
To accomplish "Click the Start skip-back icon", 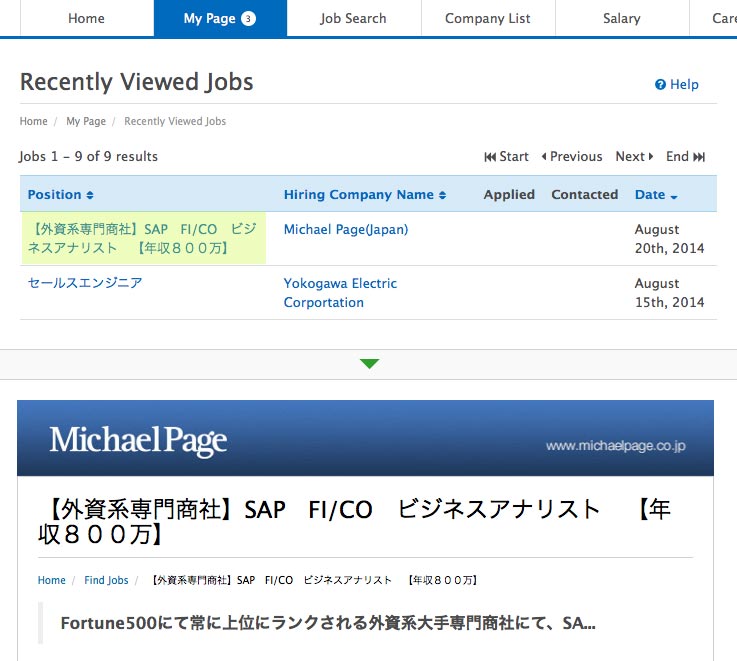I will coord(490,157).
